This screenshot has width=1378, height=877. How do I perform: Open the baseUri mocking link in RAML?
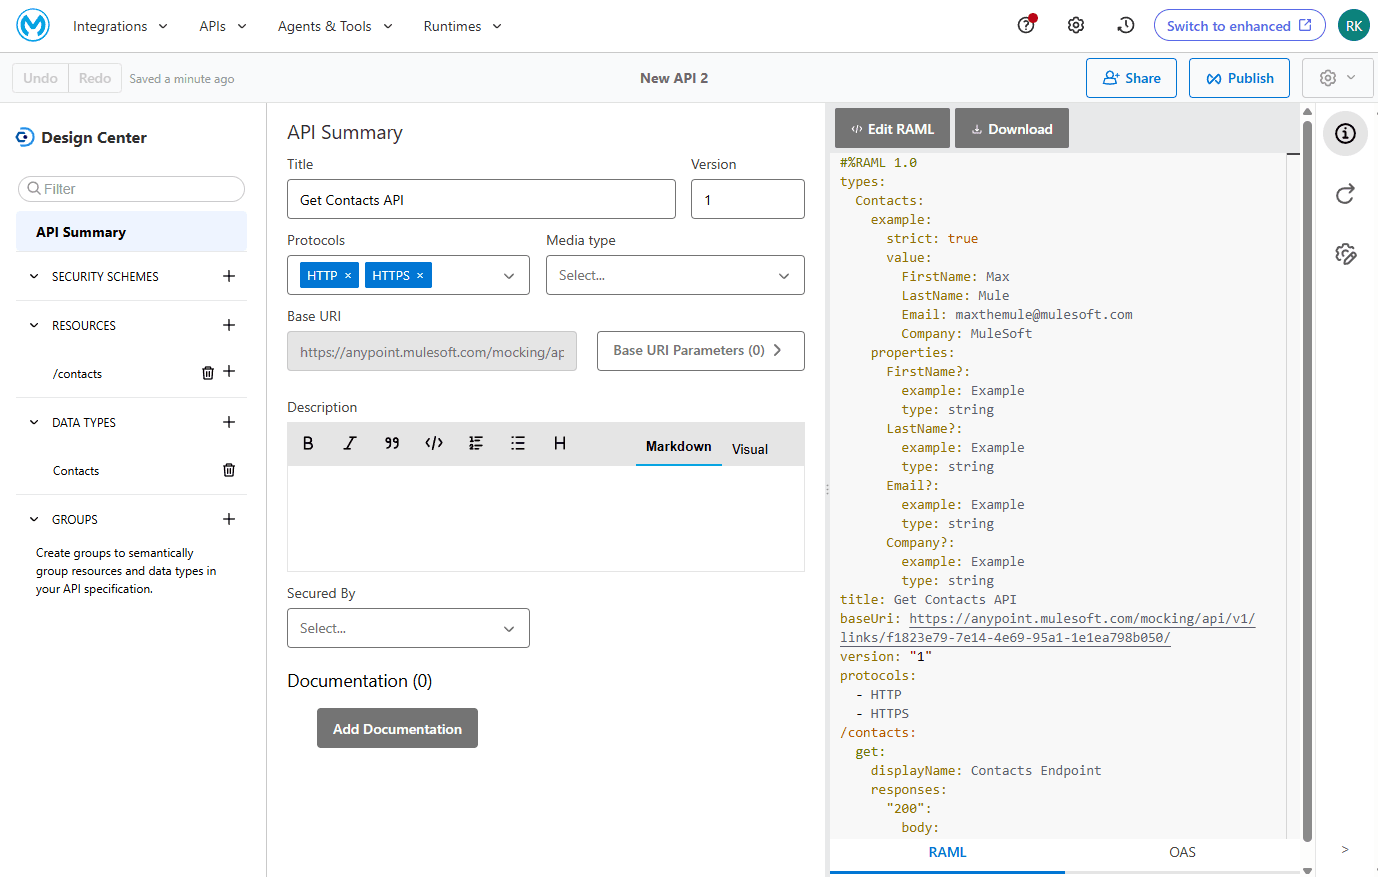coord(1047,628)
